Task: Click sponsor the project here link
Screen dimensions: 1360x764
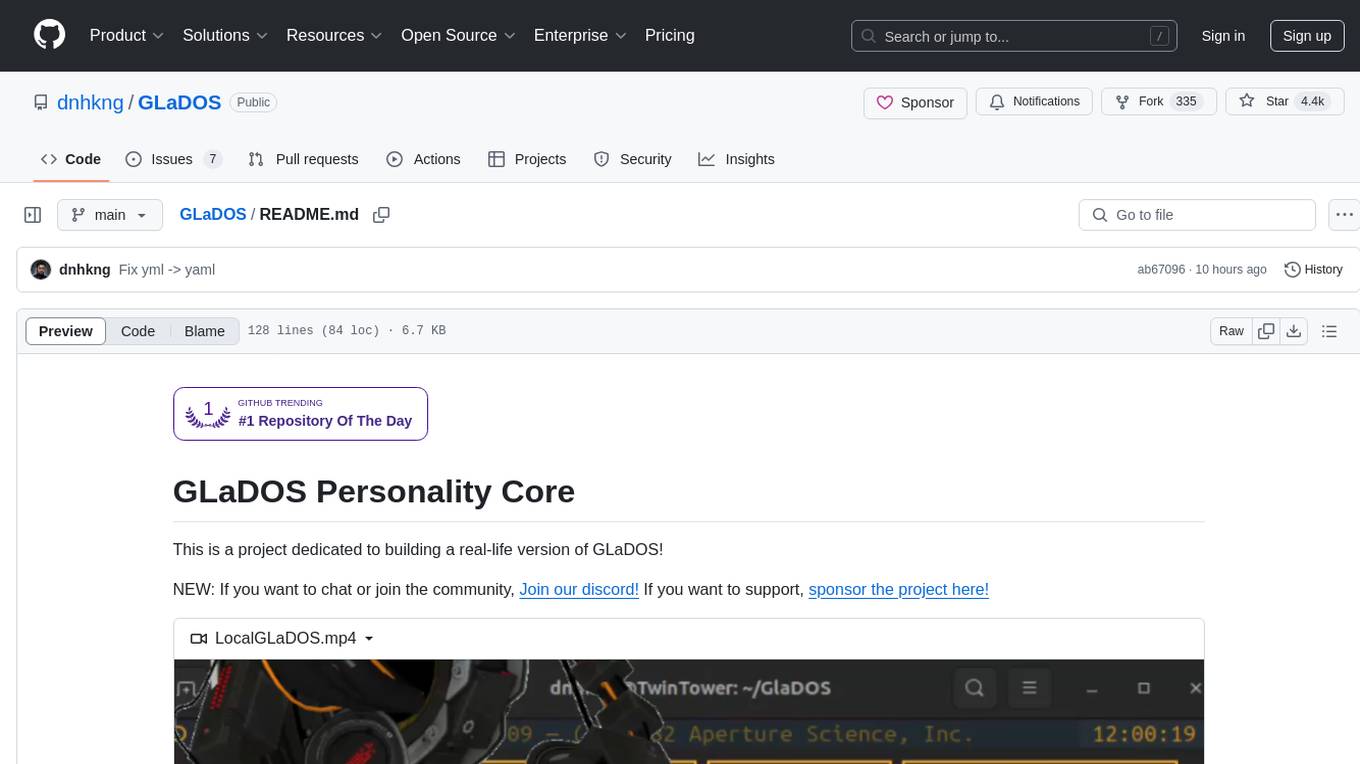Action: pos(898,589)
